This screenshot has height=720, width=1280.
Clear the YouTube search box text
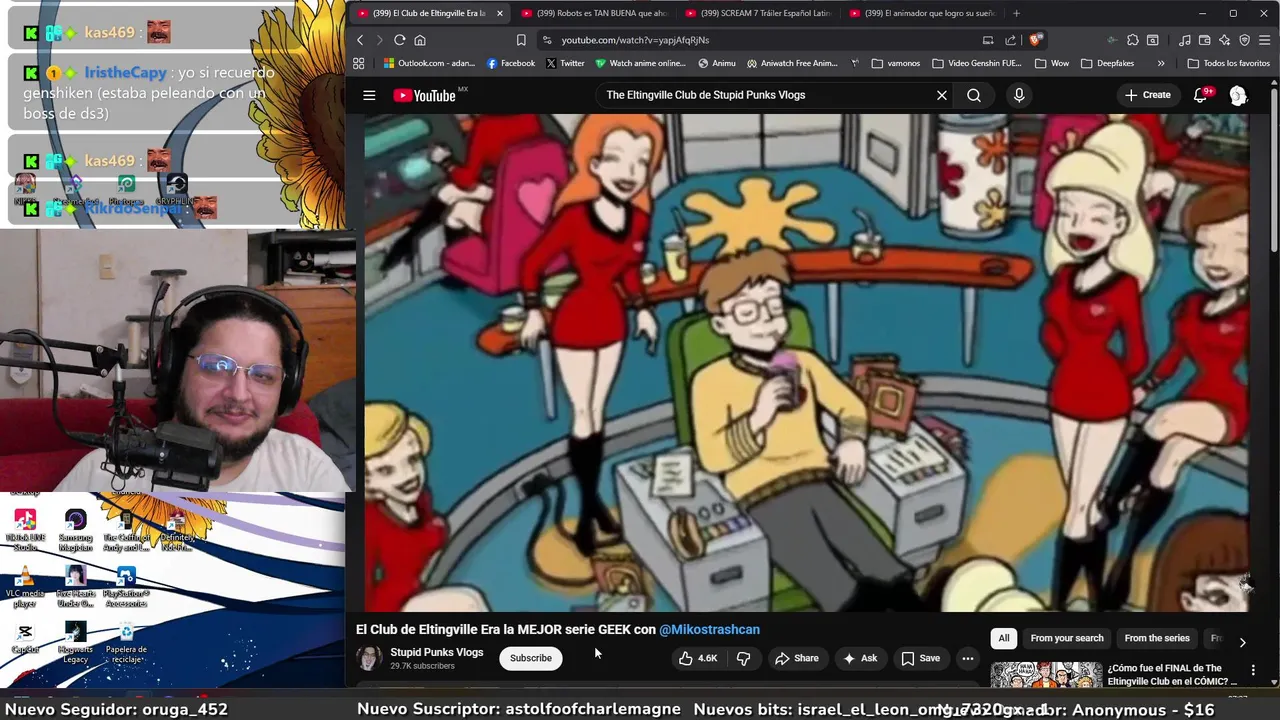(941, 95)
